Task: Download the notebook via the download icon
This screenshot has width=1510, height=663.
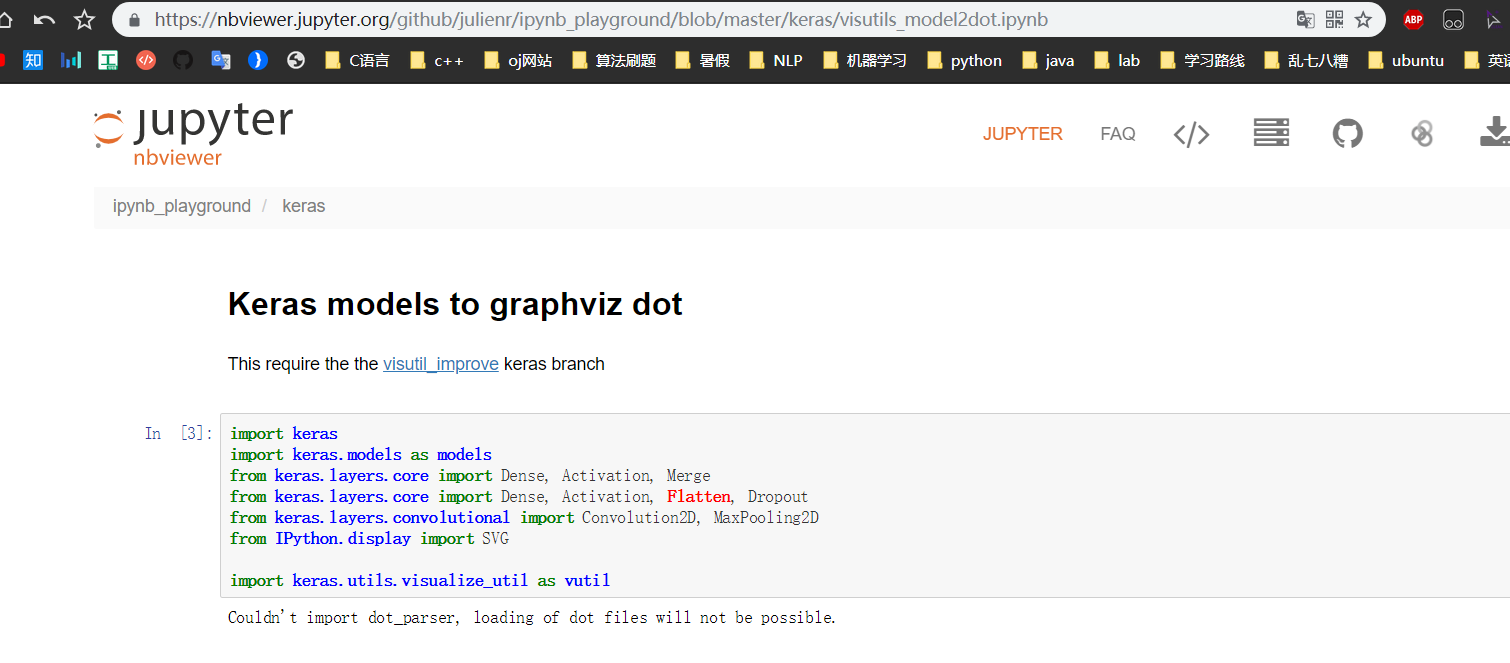Action: [1494, 132]
